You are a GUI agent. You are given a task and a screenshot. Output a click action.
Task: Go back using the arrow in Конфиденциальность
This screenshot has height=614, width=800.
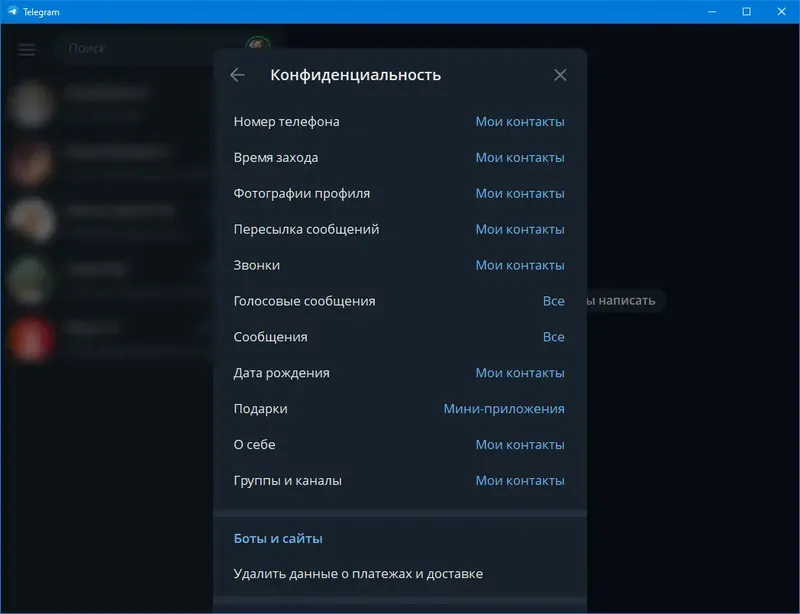point(237,75)
